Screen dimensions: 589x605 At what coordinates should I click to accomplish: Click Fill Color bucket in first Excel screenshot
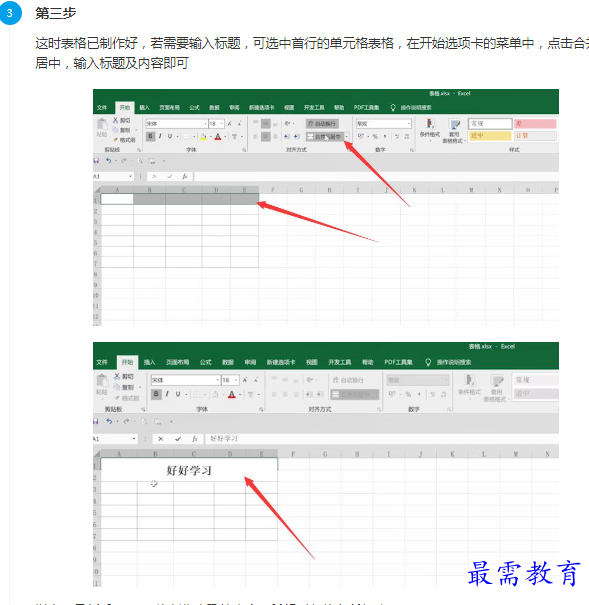coord(203,136)
